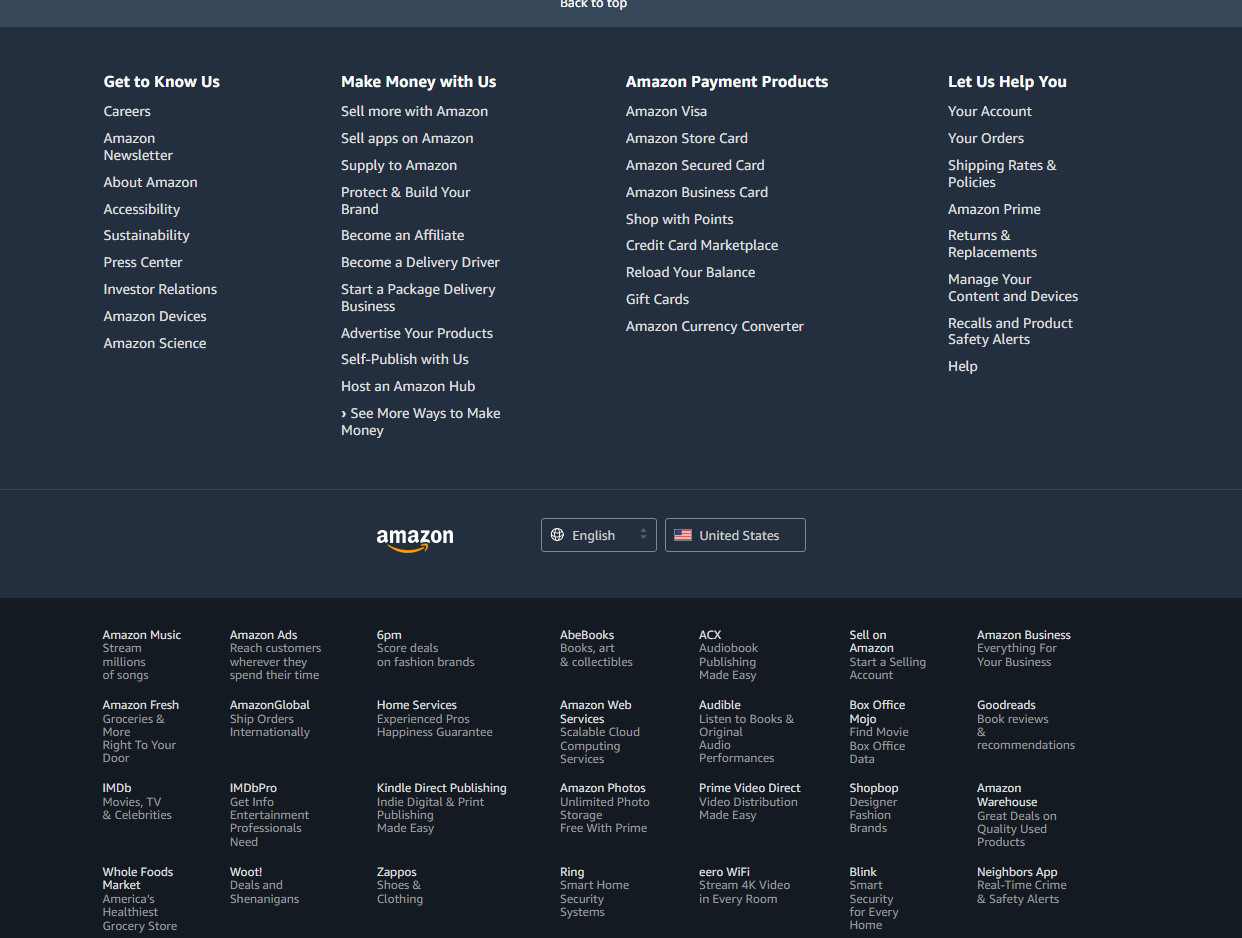The height and width of the screenshot is (938, 1242).
Task: Click the Help link
Action: [x=963, y=366]
